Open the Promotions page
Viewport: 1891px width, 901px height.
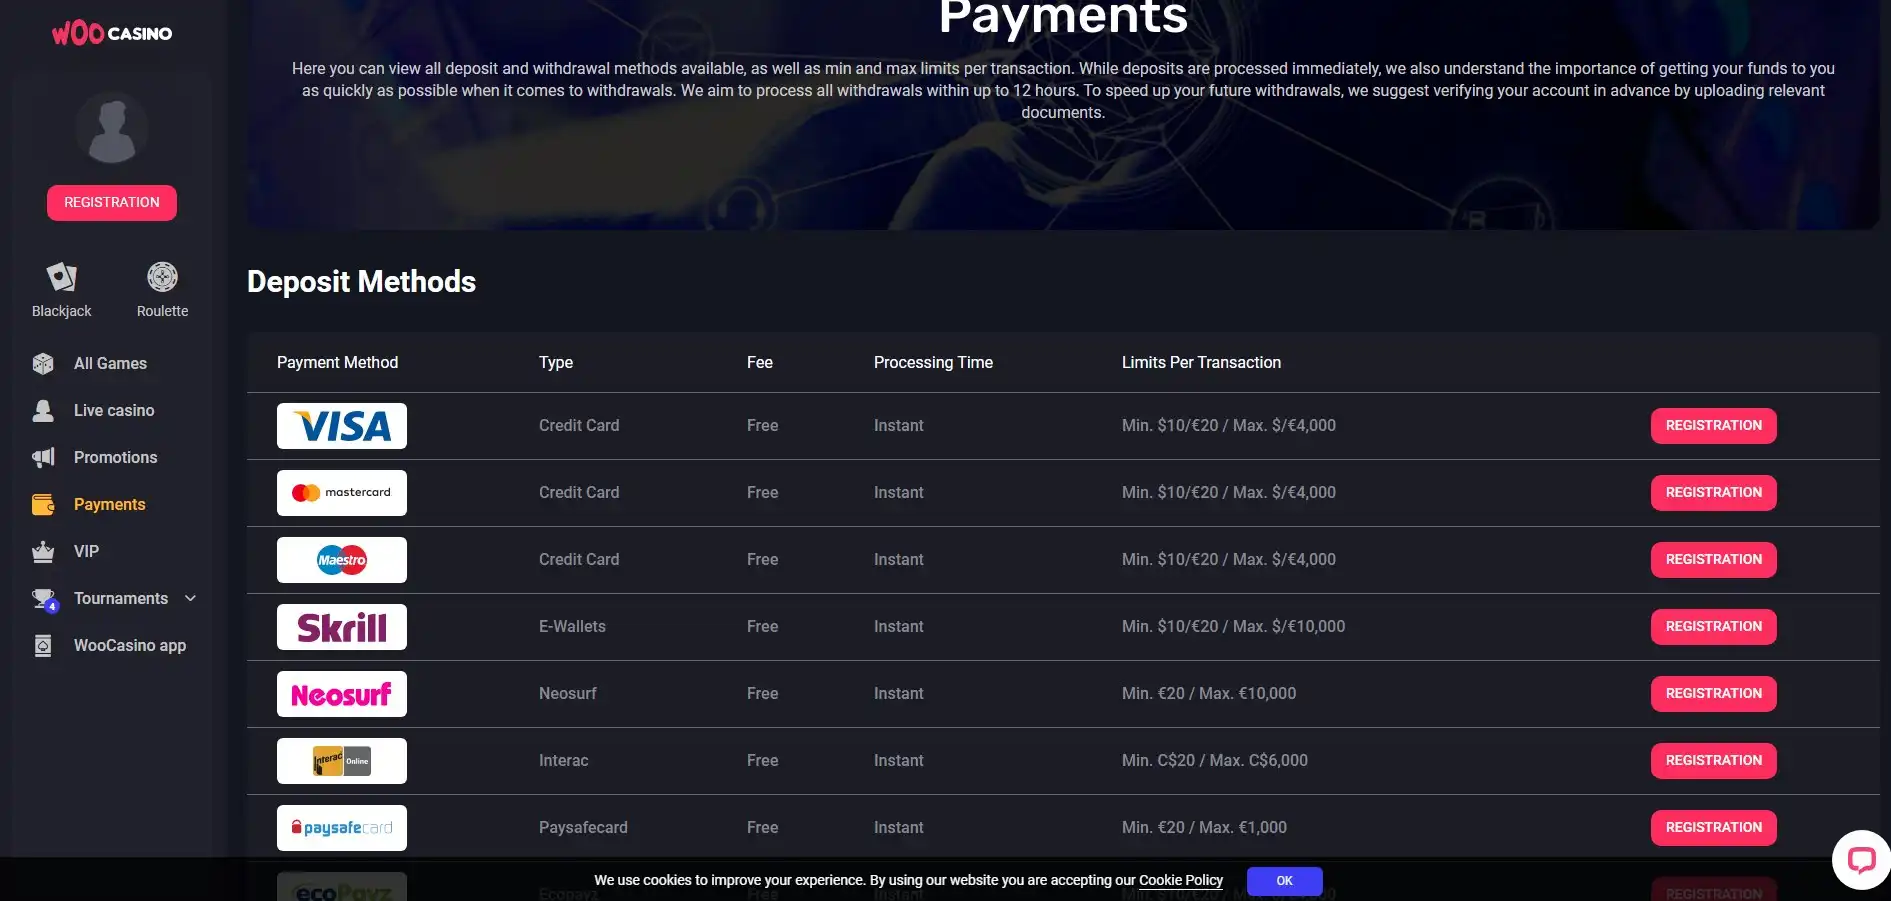click(x=115, y=458)
